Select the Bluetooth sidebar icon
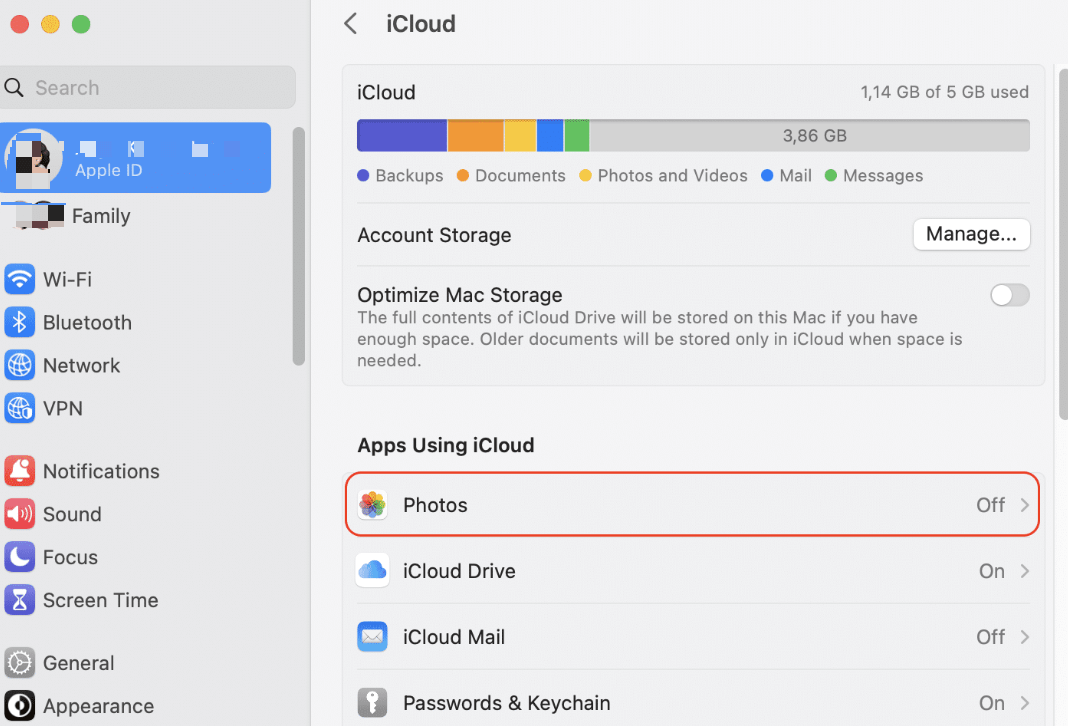Viewport: 1068px width, 726px height. [20, 322]
